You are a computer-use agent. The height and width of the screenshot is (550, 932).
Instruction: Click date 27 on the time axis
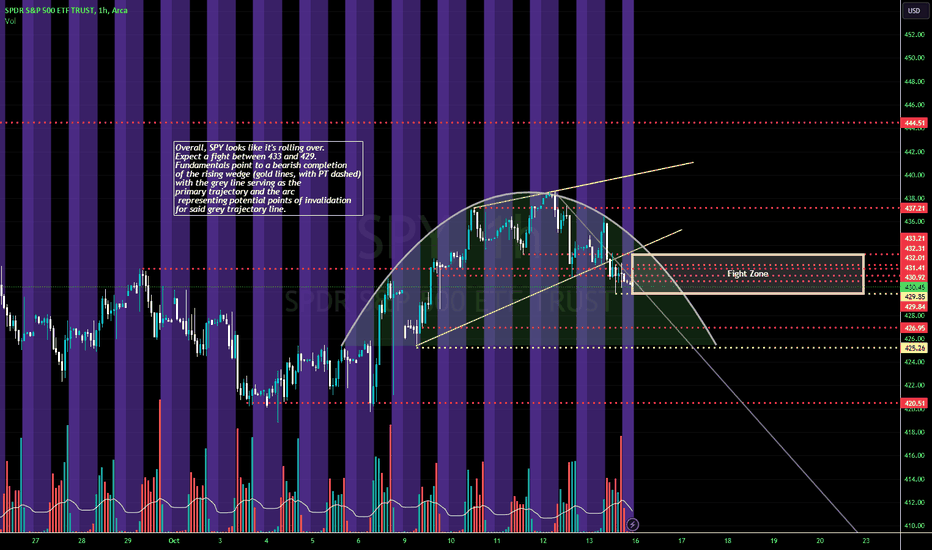point(36,540)
